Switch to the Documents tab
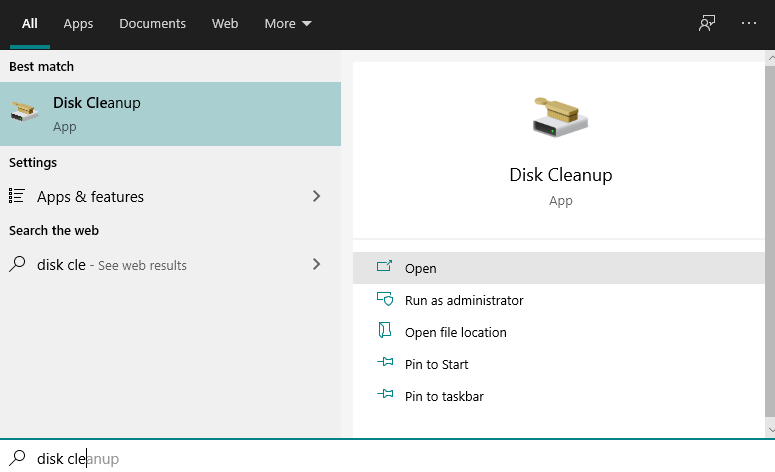 pyautogui.click(x=152, y=24)
